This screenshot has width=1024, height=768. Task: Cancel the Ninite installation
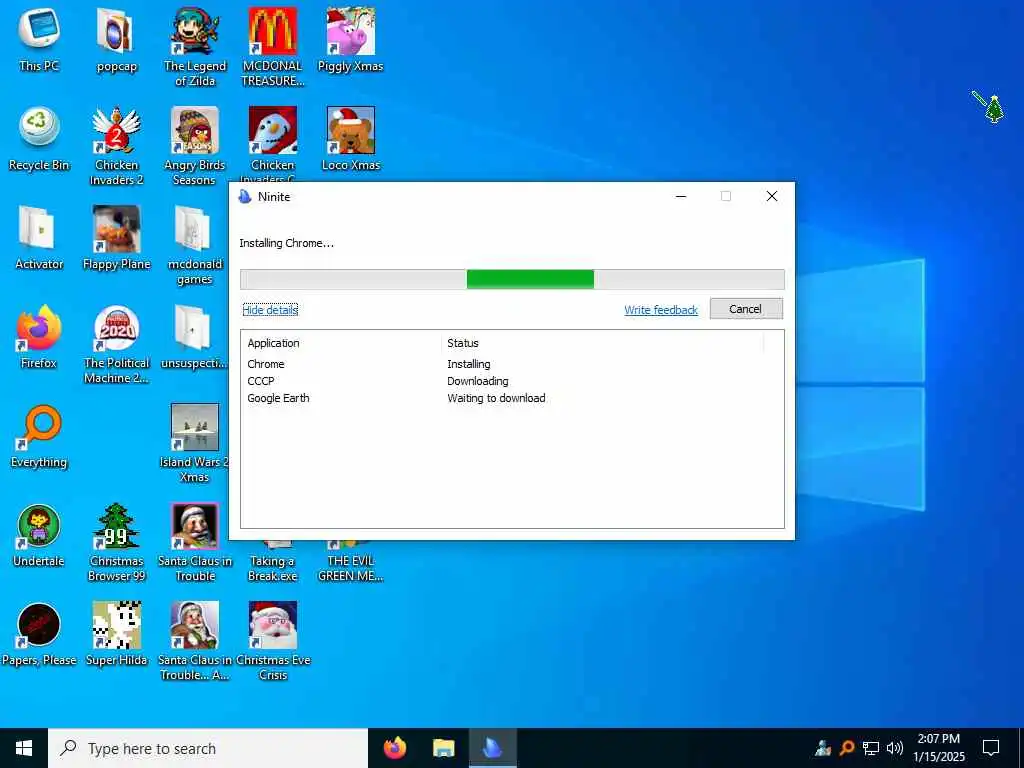[x=746, y=309]
